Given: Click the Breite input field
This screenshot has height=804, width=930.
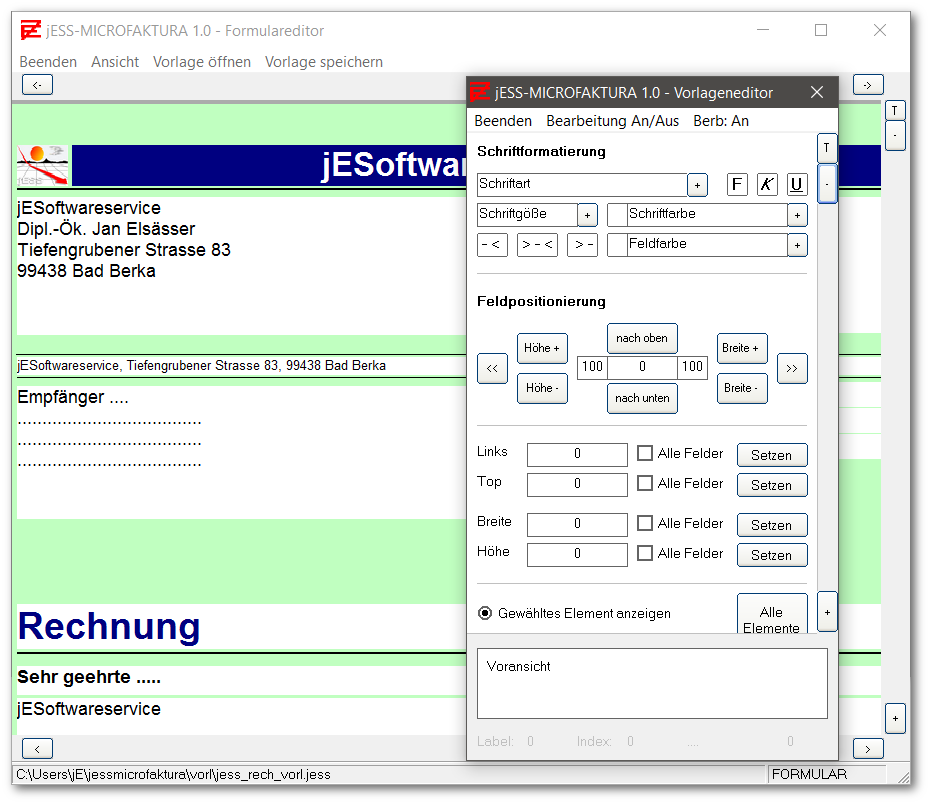Looking at the screenshot, I should coord(577,525).
